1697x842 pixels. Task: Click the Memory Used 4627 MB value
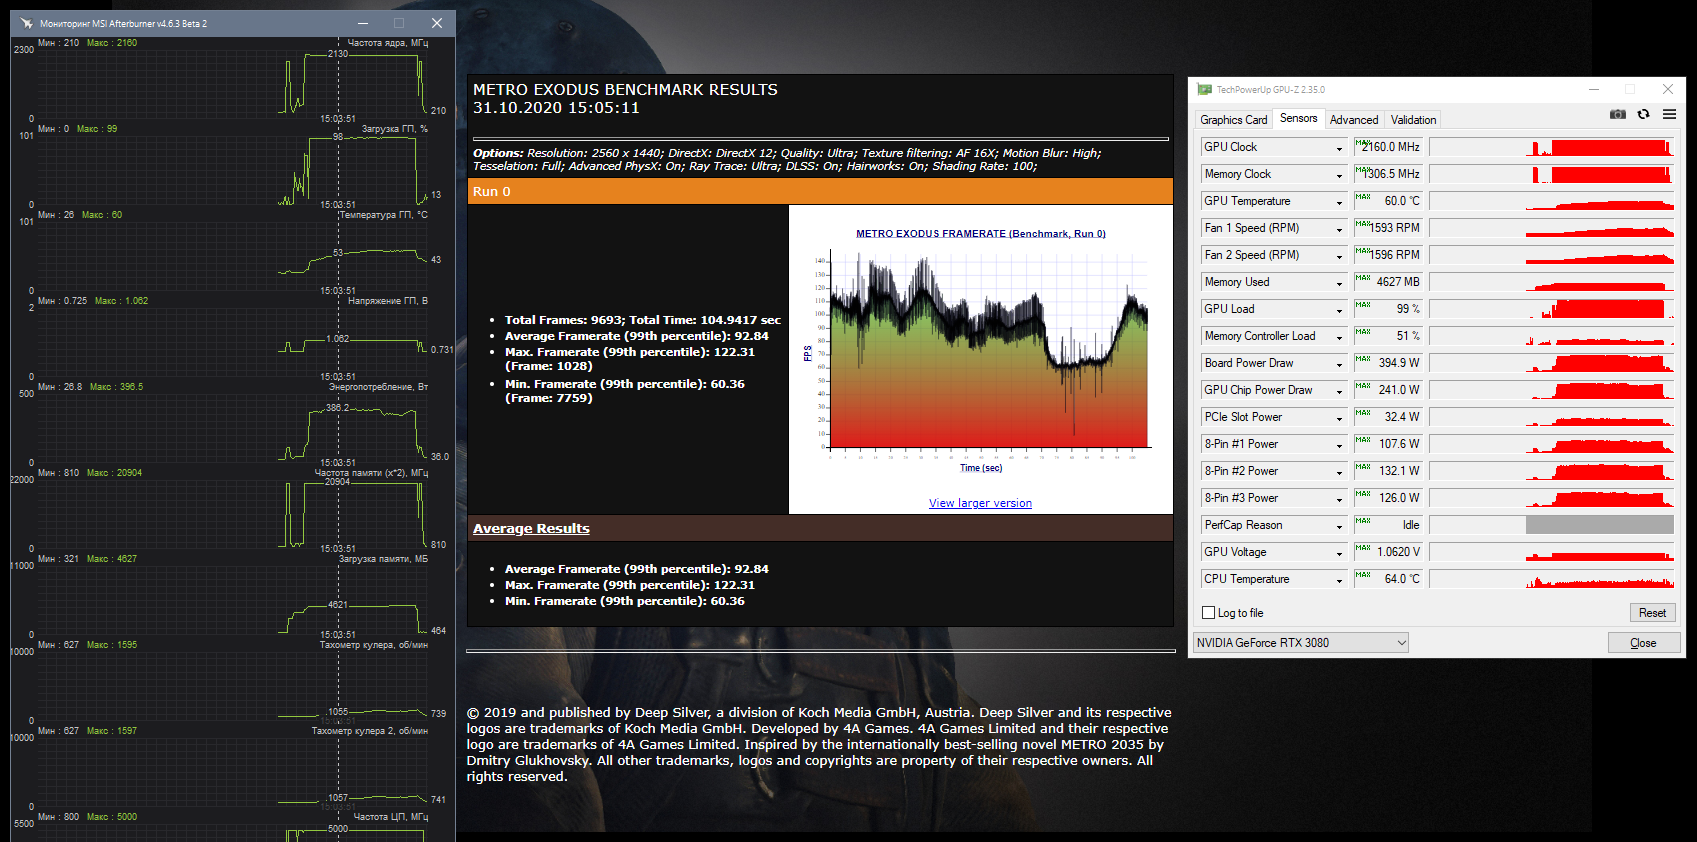(x=1398, y=282)
